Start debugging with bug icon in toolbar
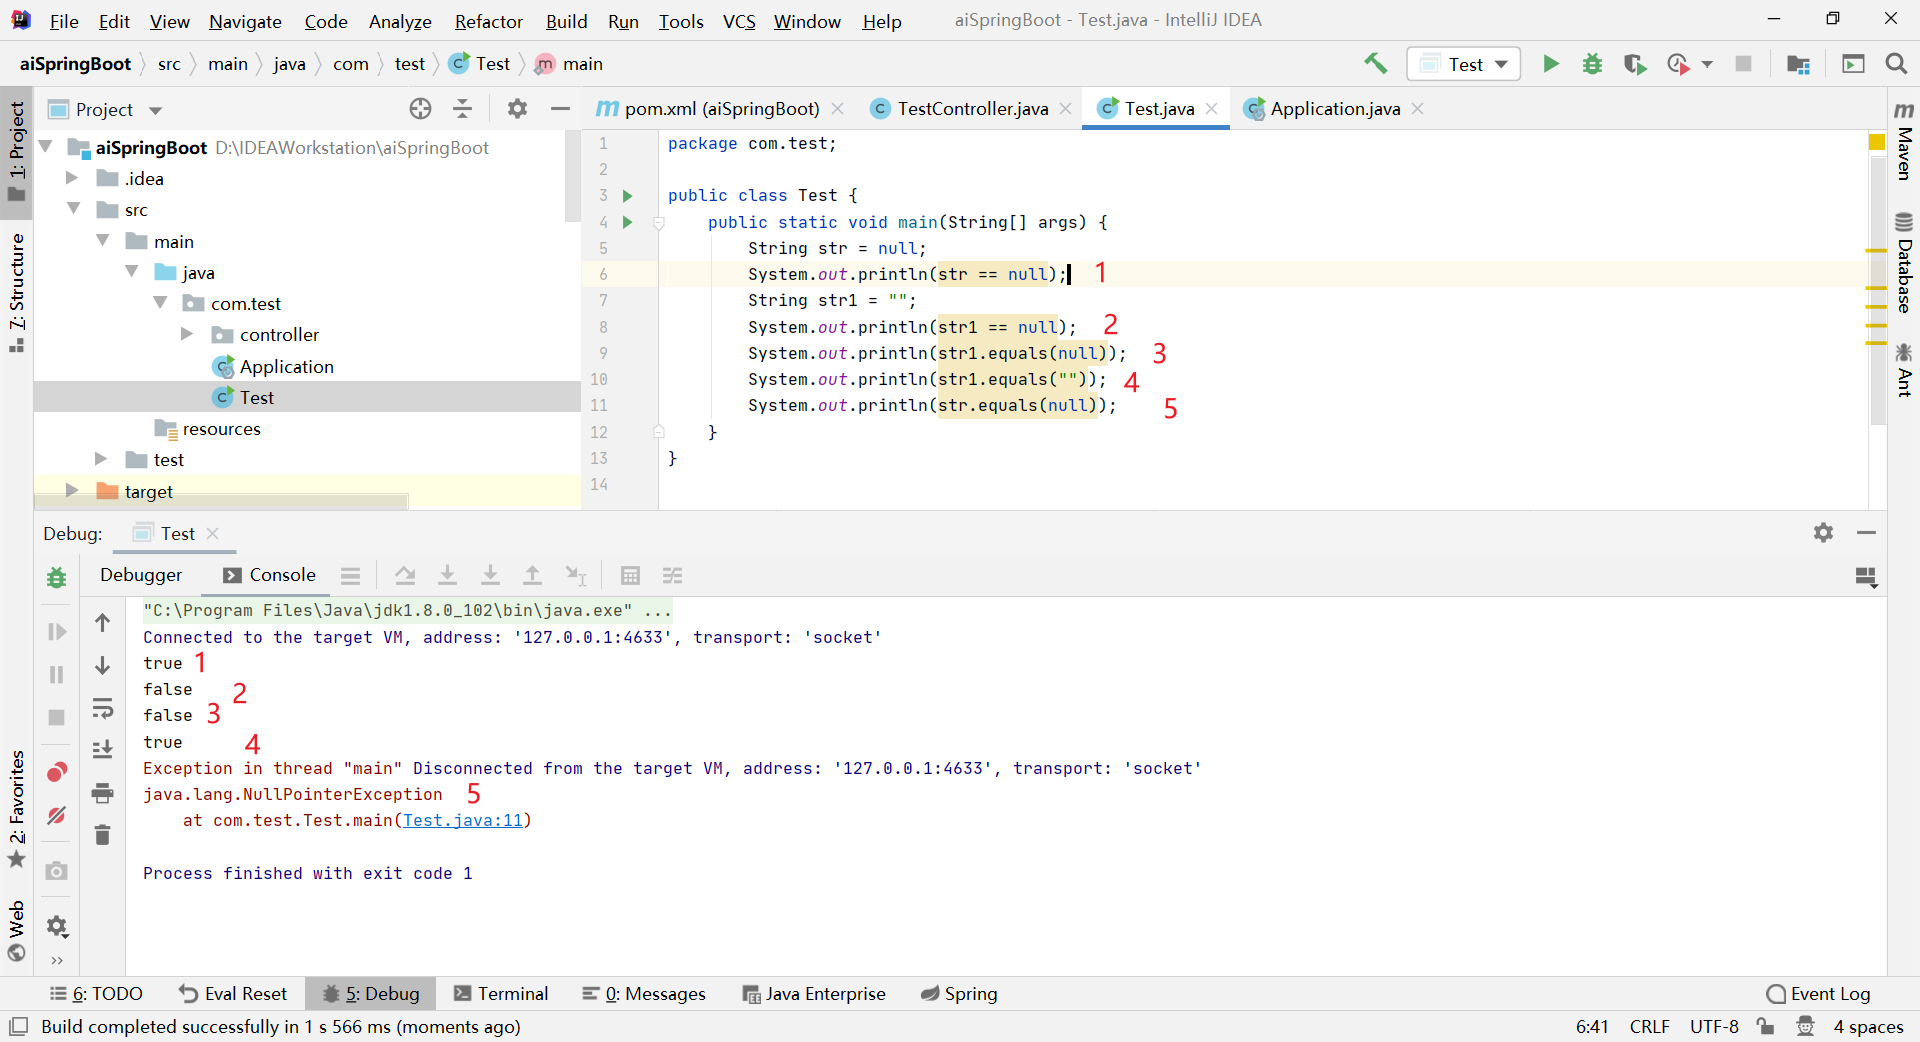This screenshot has height=1042, width=1920. tap(1593, 64)
